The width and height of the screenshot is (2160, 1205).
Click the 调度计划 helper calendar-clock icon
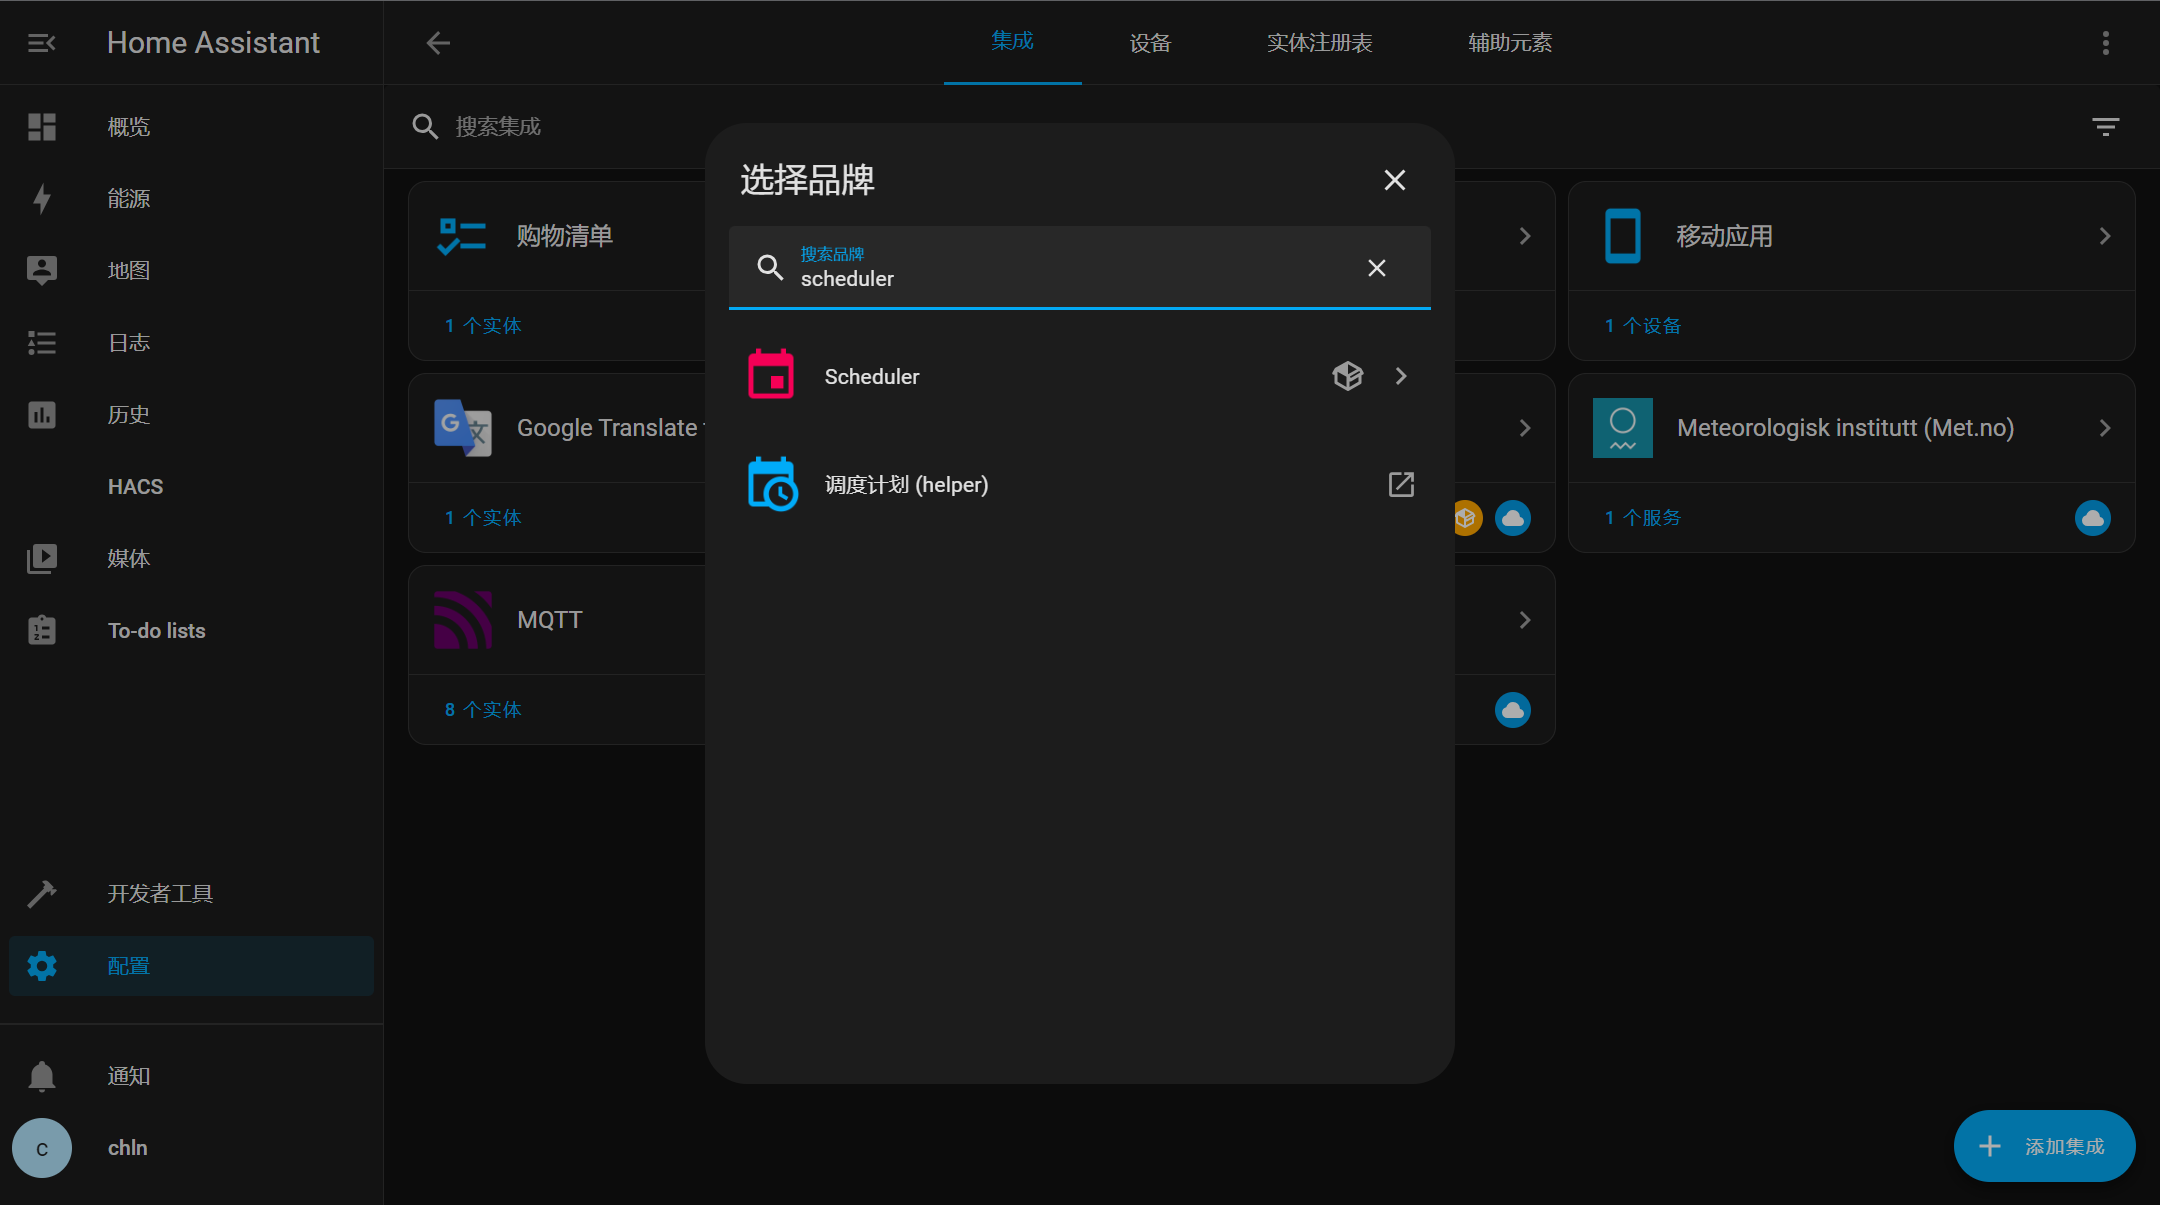pos(772,484)
